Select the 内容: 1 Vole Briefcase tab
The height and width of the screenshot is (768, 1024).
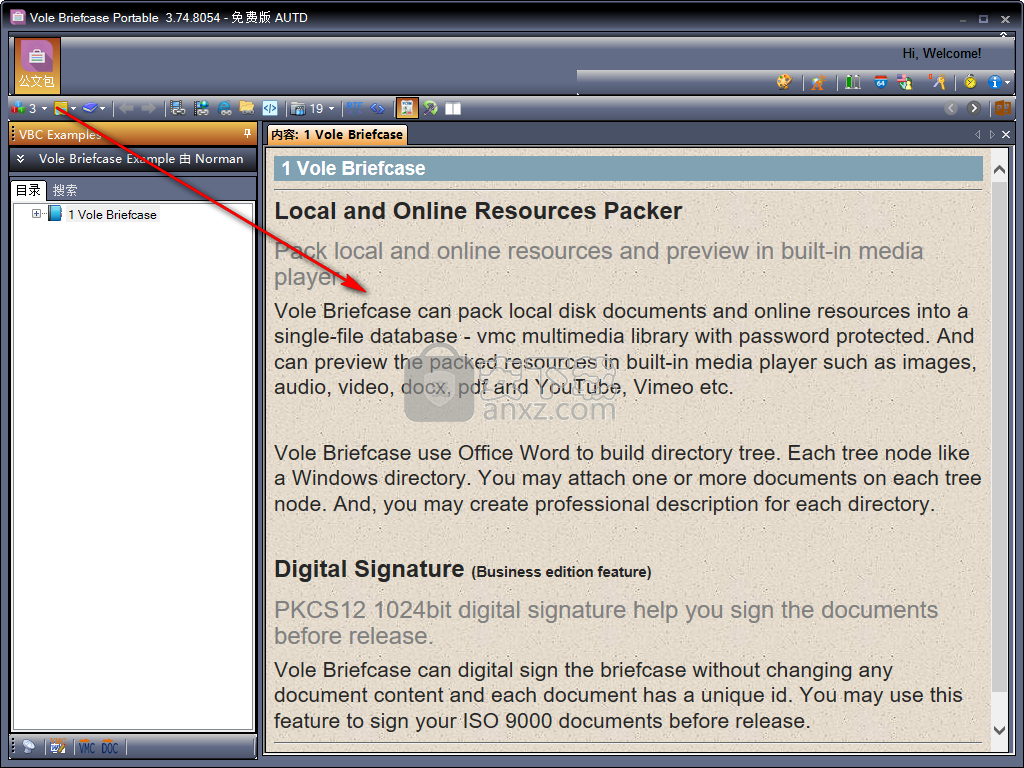337,135
